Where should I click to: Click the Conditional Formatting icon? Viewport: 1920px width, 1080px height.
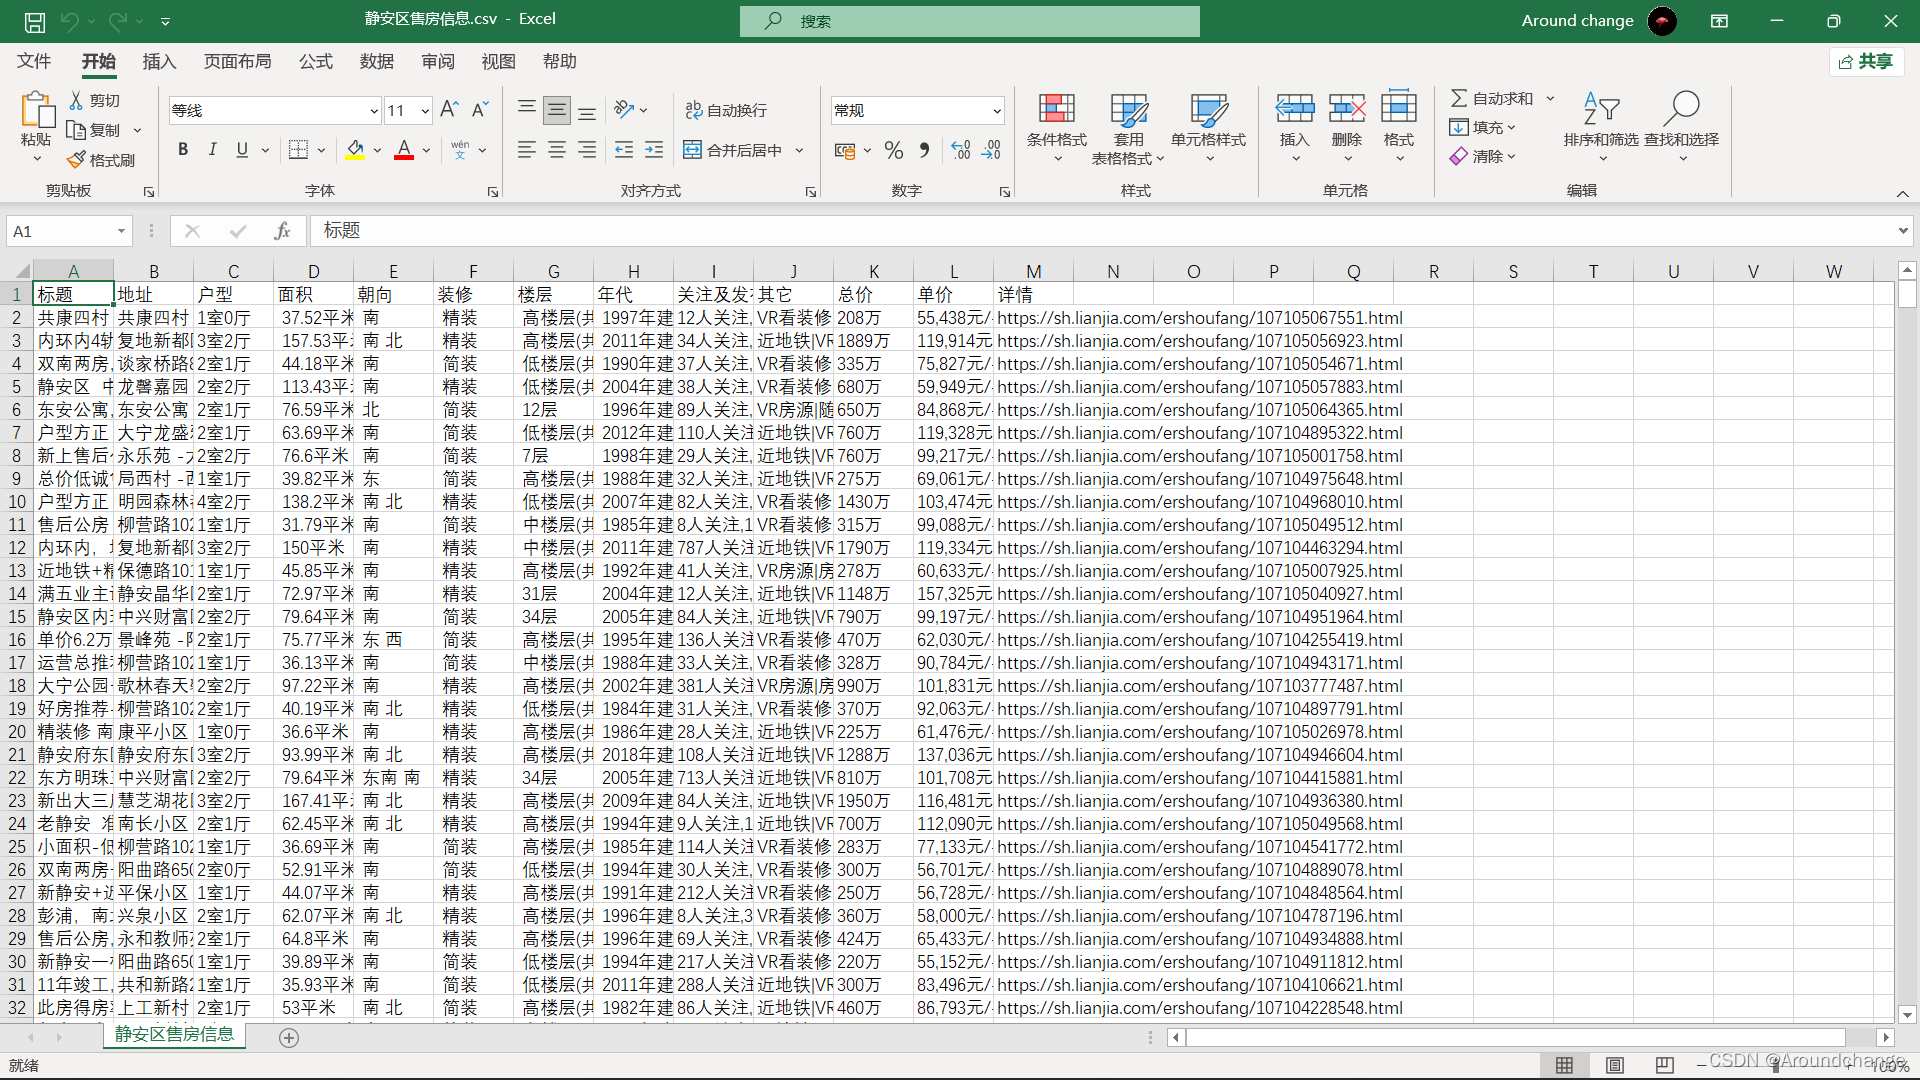[1056, 110]
